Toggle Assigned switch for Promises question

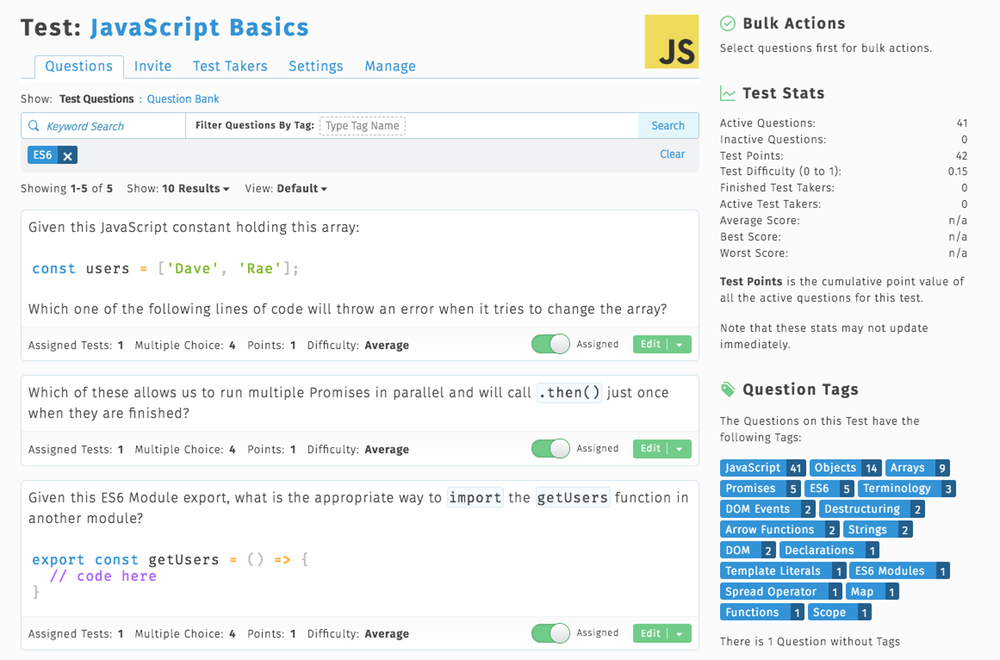[x=550, y=448]
